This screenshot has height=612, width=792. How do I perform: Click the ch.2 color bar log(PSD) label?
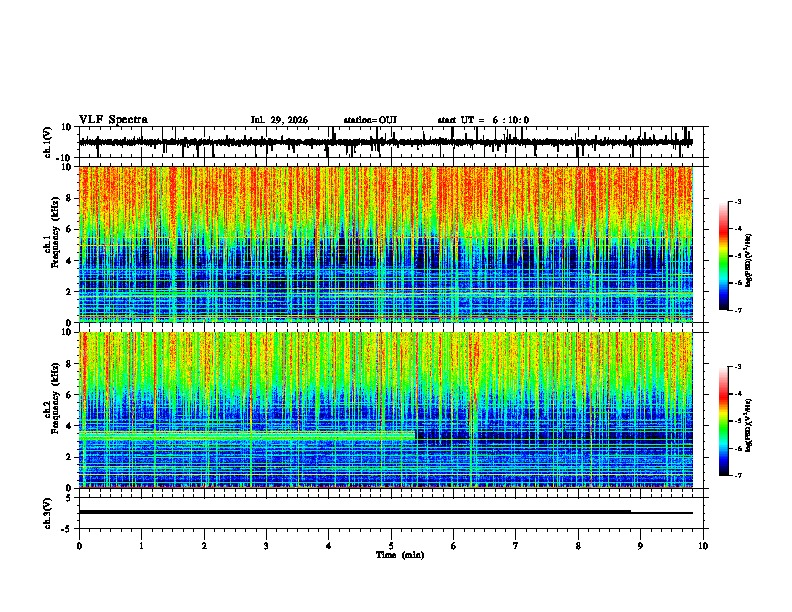pyautogui.click(x=749, y=425)
